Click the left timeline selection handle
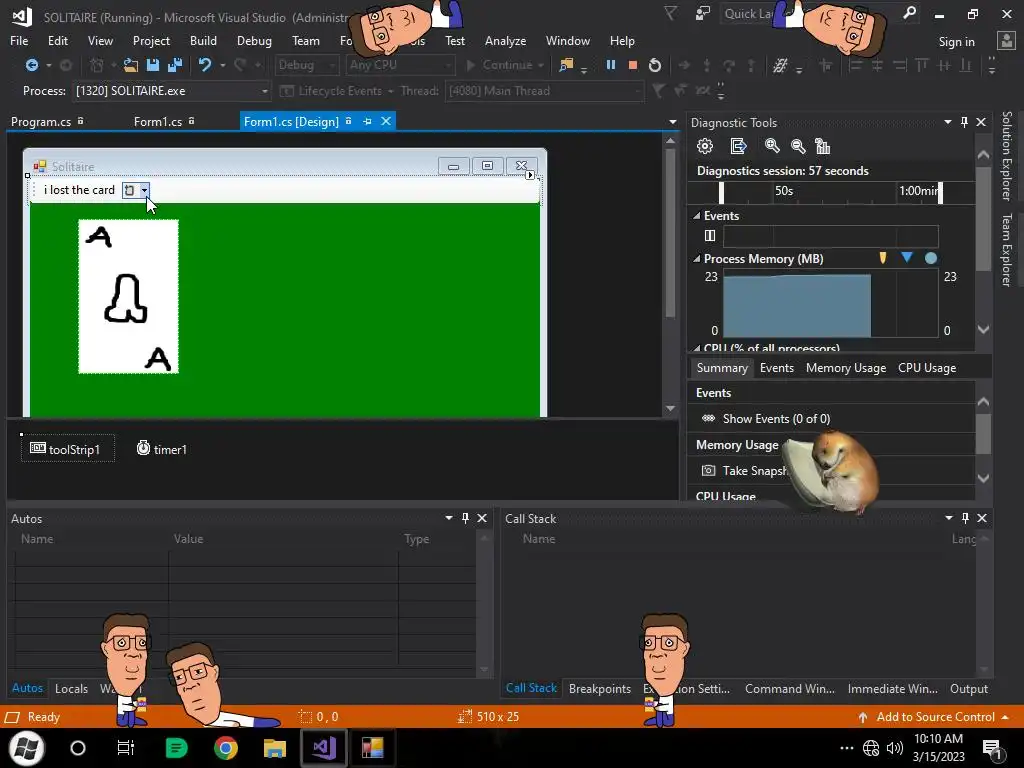Viewport: 1024px width, 768px height. click(x=721, y=192)
